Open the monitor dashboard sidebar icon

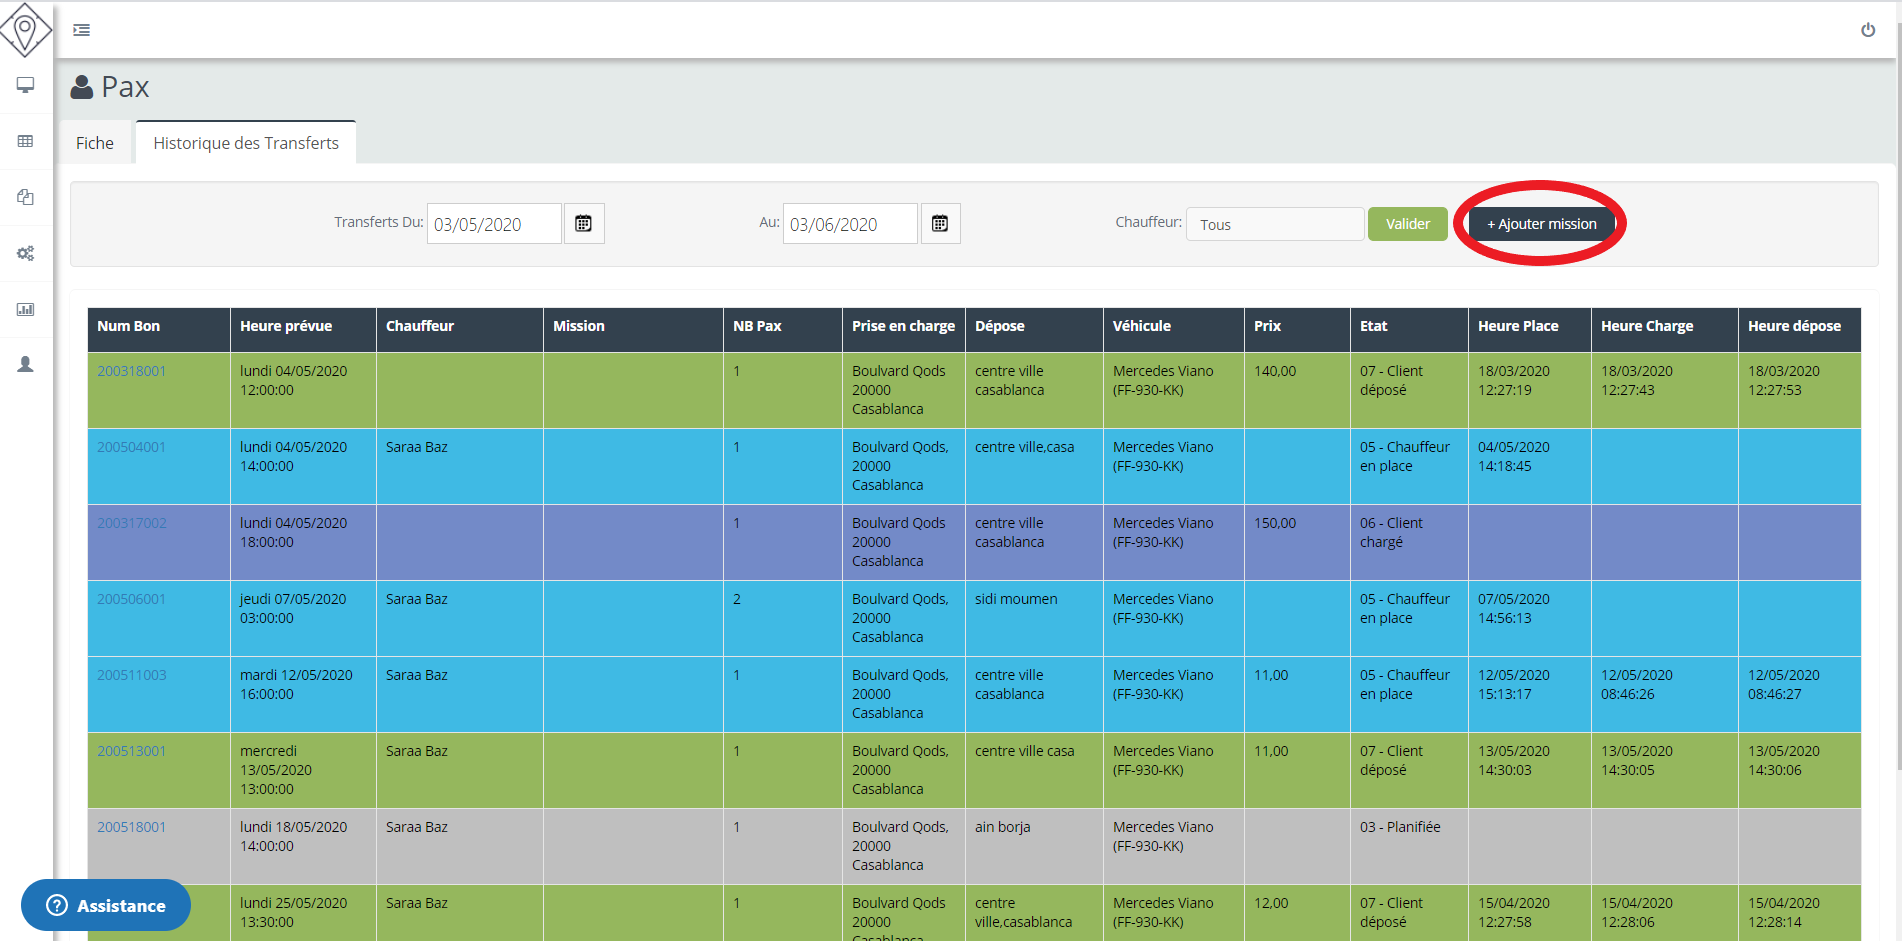[26, 85]
